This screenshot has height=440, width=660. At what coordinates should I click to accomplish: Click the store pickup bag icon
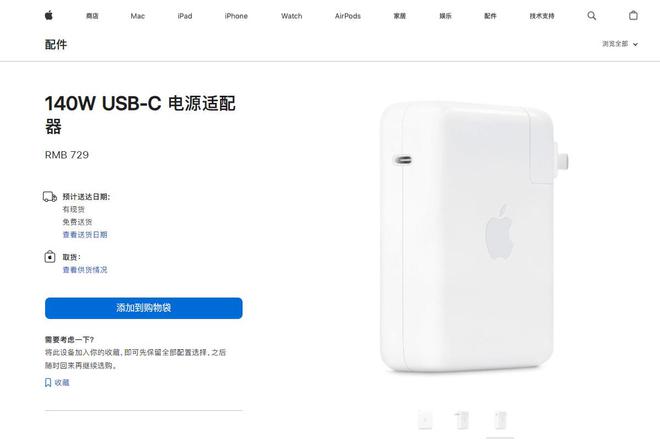click(x=50, y=257)
